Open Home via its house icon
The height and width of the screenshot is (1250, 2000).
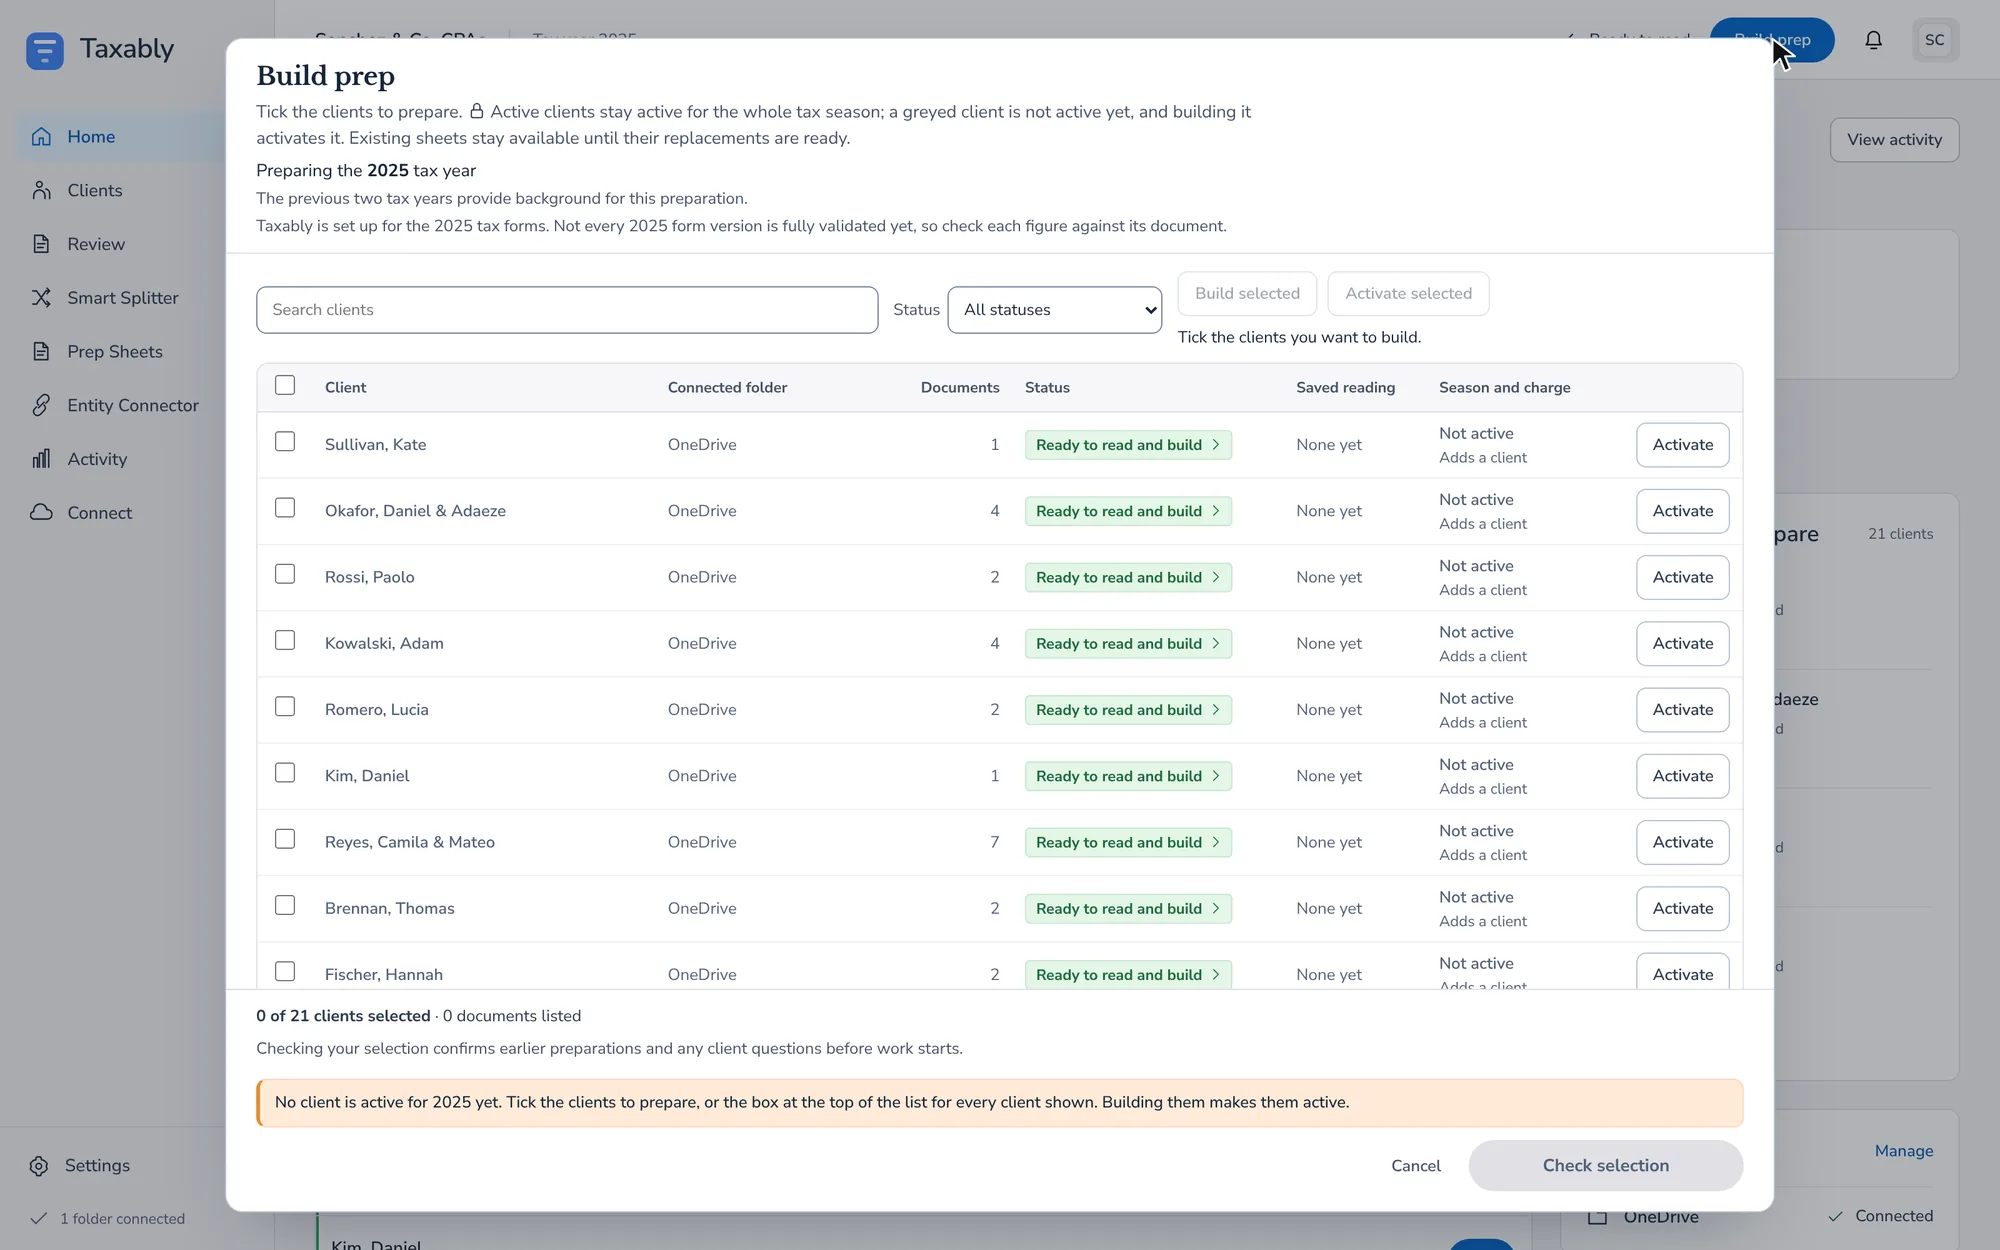point(41,137)
